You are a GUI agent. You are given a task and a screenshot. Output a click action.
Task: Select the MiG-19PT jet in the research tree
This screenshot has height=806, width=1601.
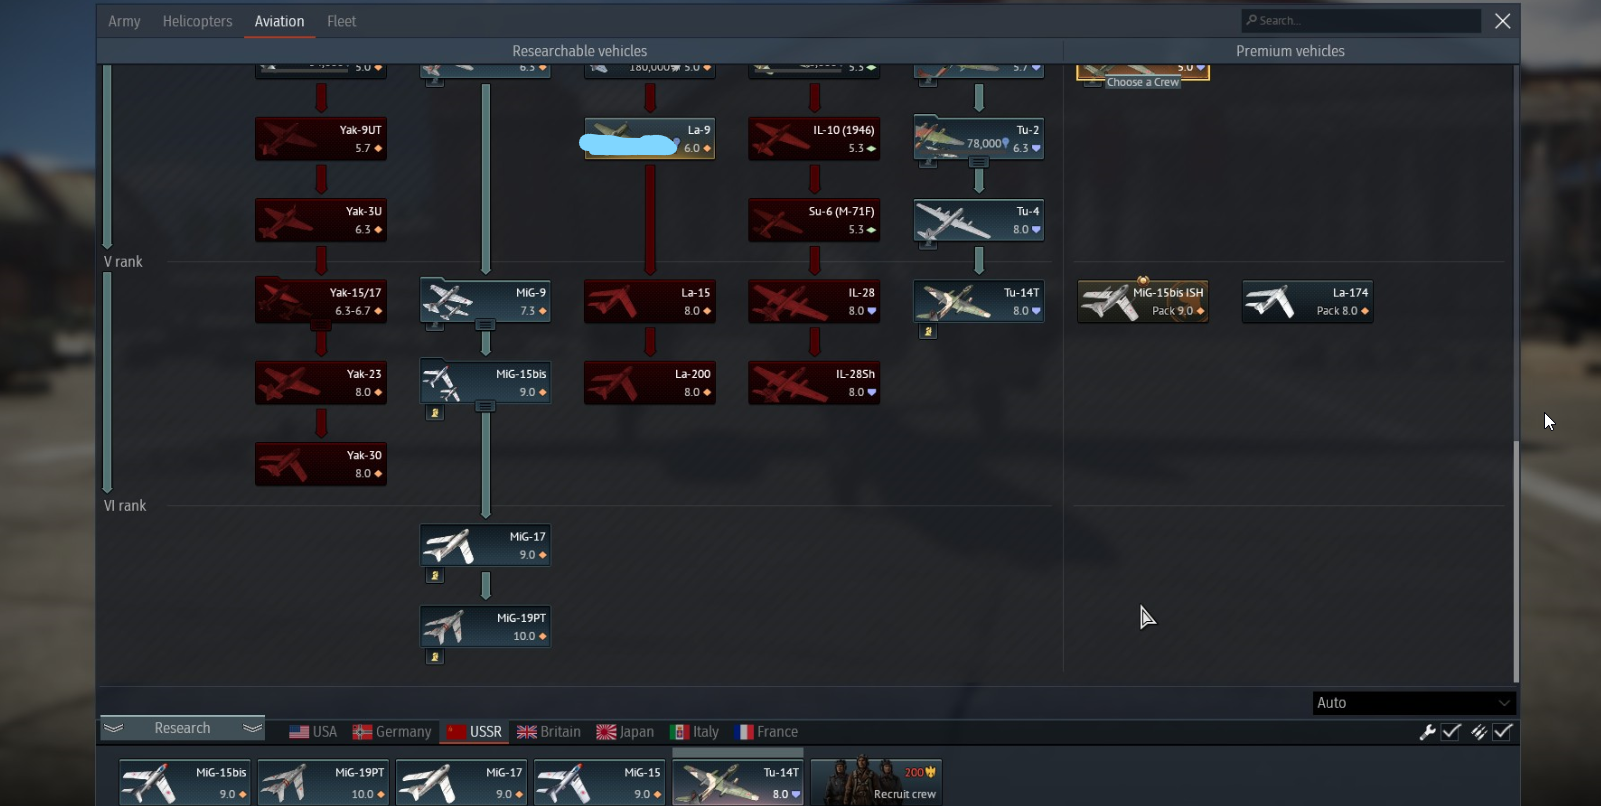click(485, 627)
